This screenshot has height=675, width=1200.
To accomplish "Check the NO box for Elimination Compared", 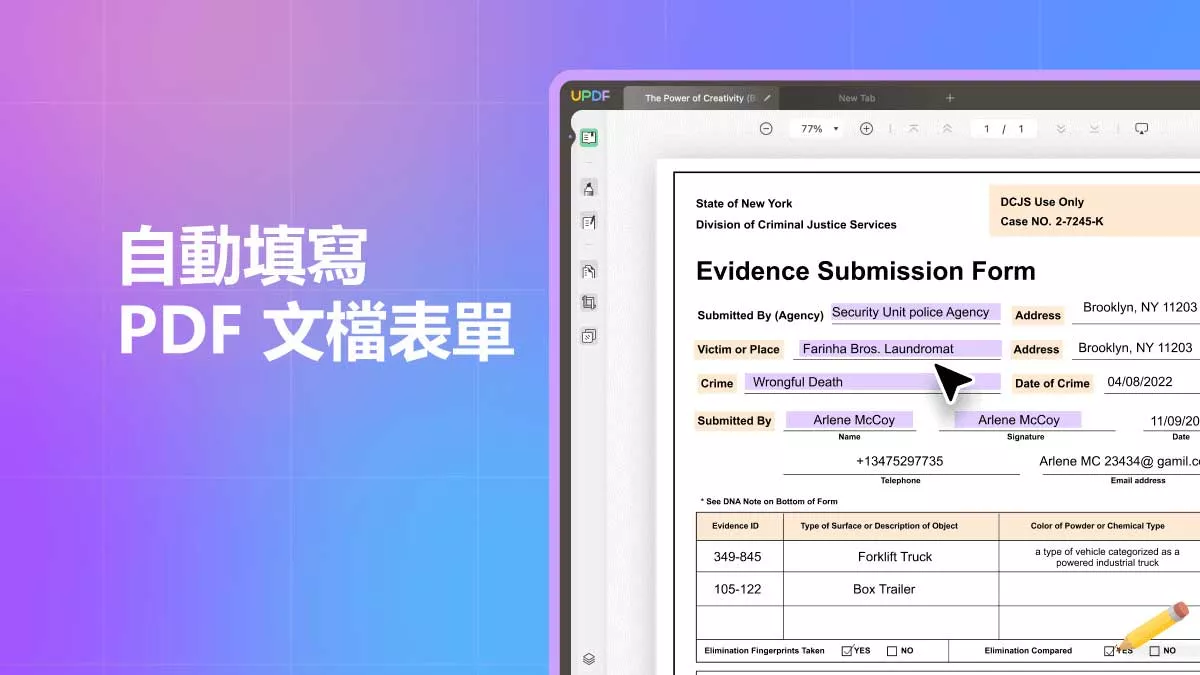I will click(1156, 651).
